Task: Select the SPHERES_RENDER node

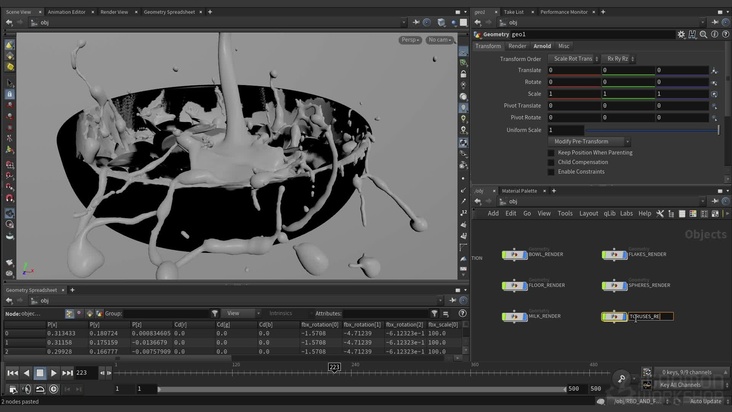Action: click(614, 286)
